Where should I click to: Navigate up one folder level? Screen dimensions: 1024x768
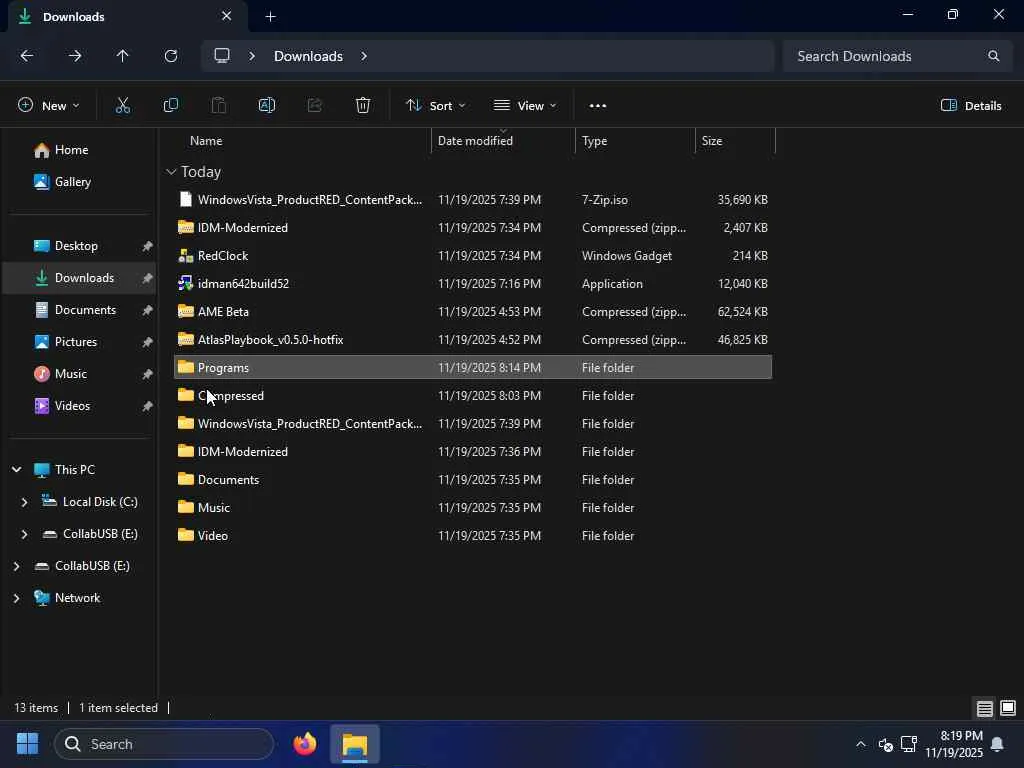pyautogui.click(x=123, y=56)
